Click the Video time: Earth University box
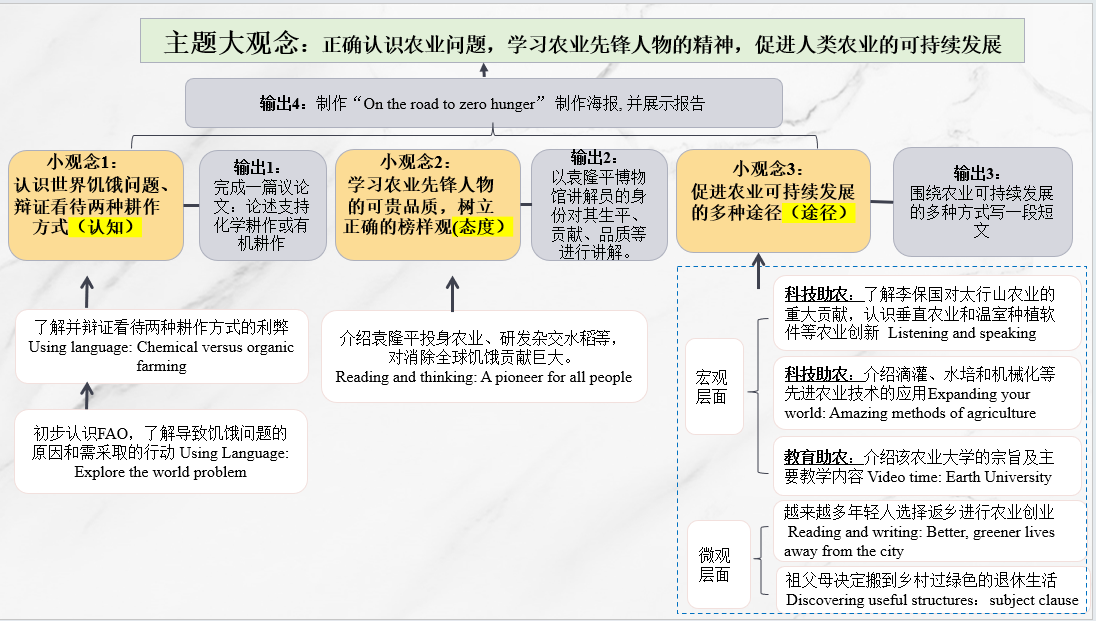Viewport: 1096px width, 621px height. pyautogui.click(x=926, y=466)
